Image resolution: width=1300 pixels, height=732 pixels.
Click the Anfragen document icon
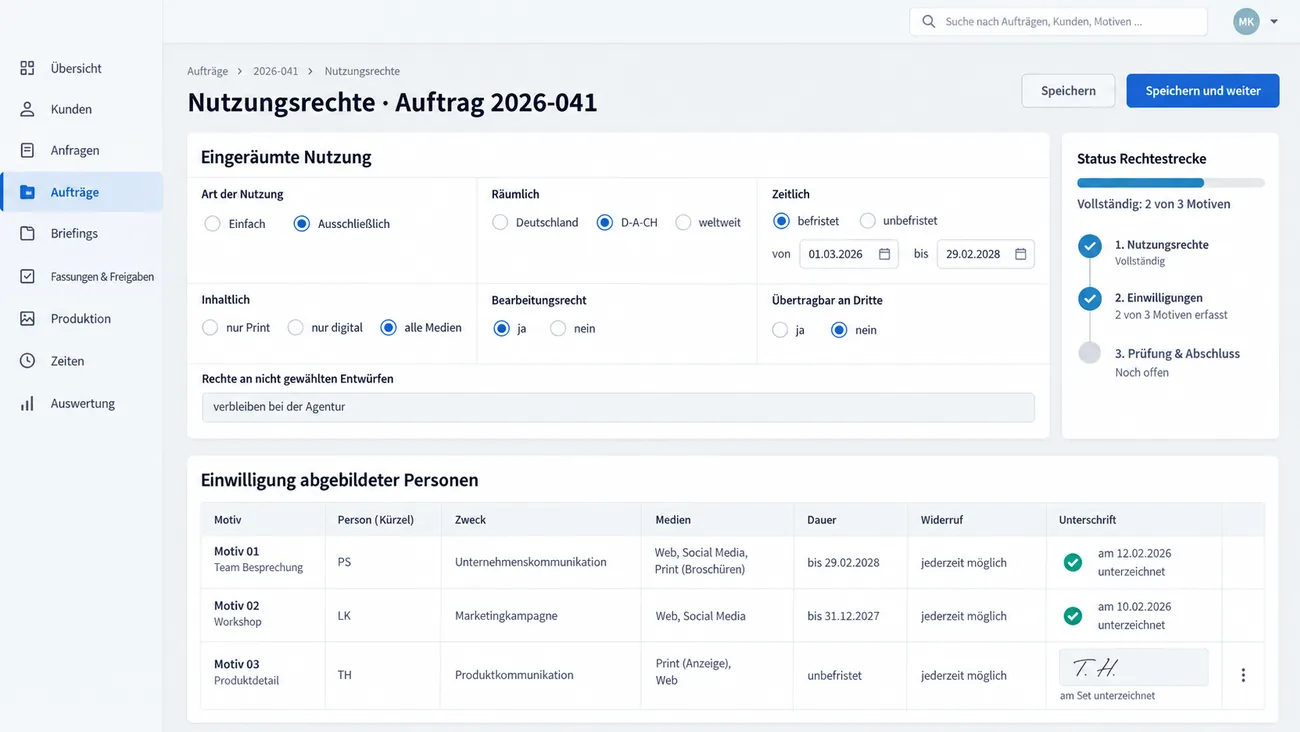pyautogui.click(x=27, y=150)
